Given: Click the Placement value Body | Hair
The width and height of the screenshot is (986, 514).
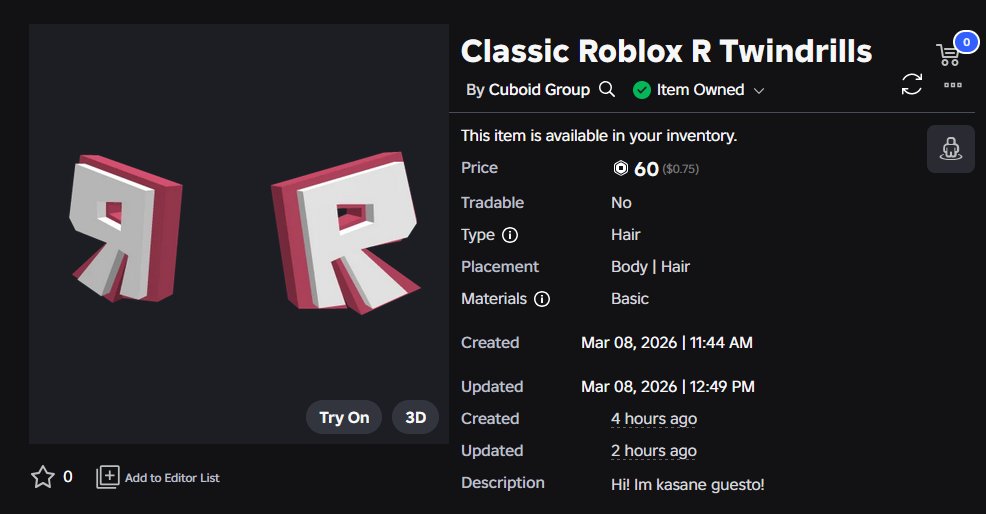Looking at the screenshot, I should (650, 267).
